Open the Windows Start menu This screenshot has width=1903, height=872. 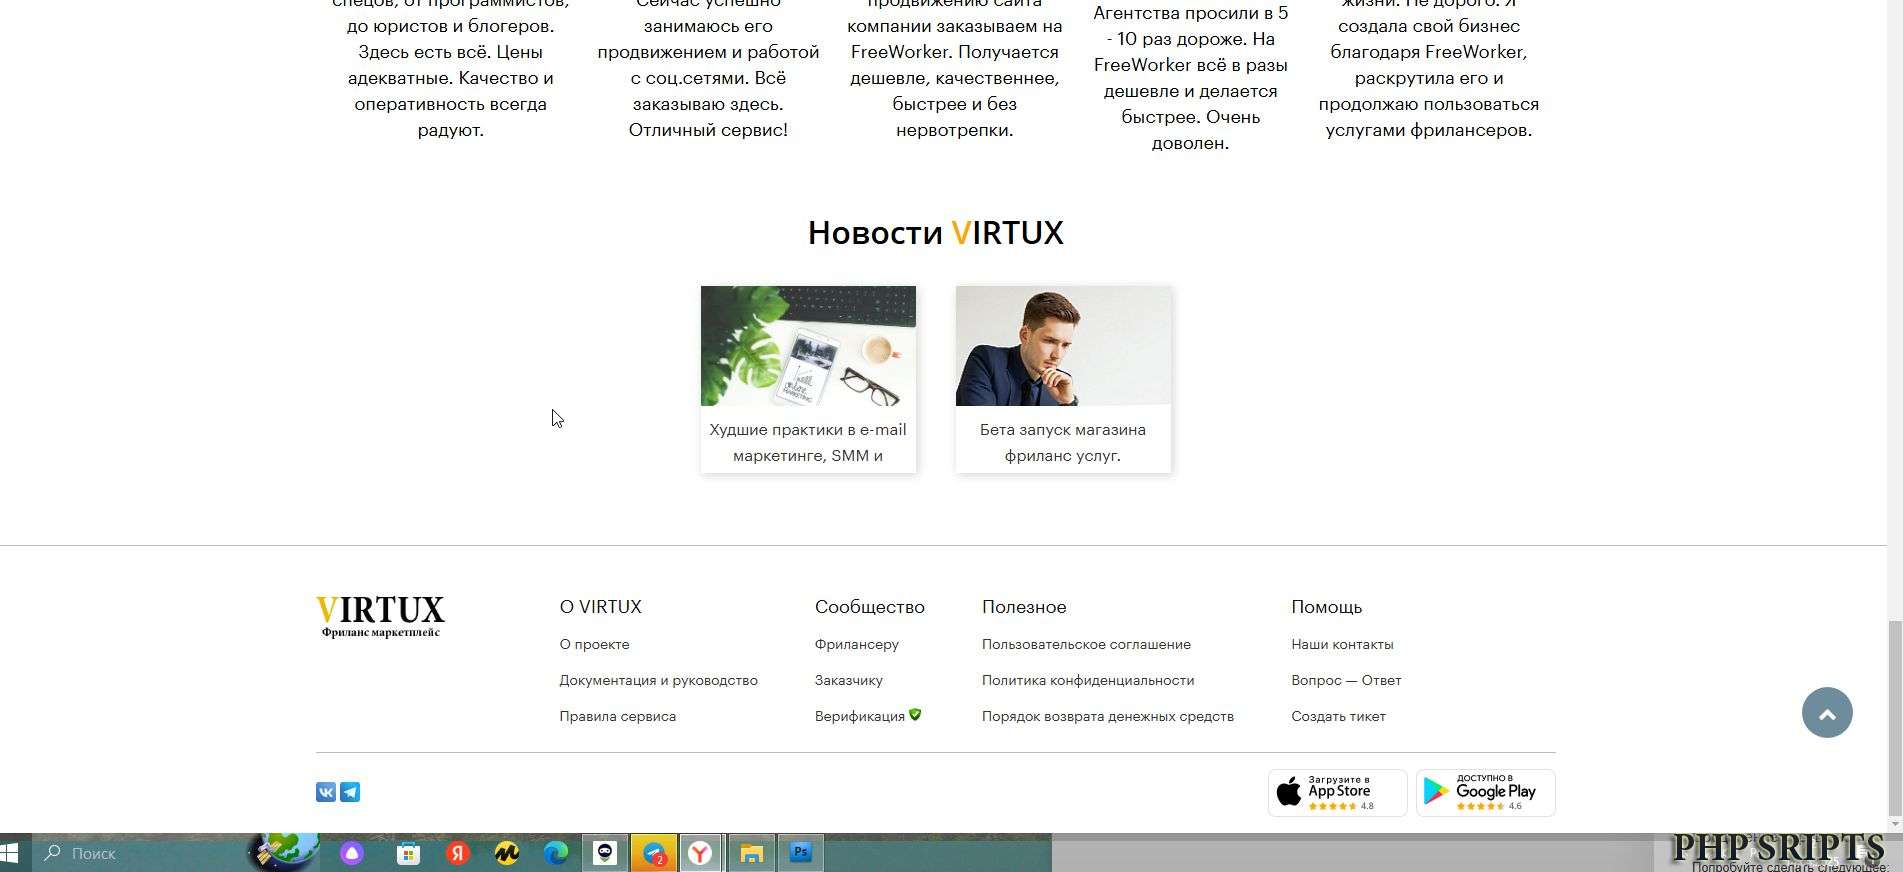10,853
